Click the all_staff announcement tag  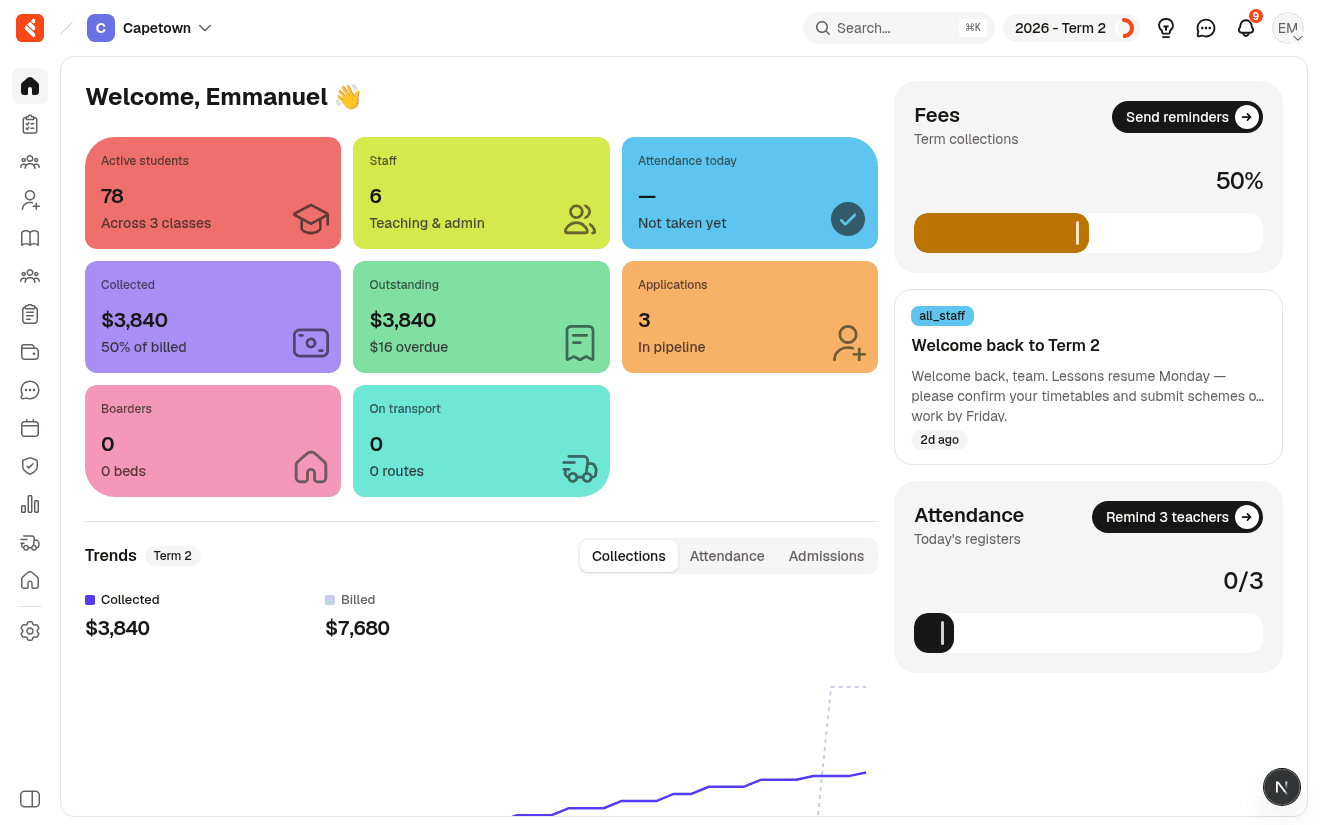tap(942, 316)
